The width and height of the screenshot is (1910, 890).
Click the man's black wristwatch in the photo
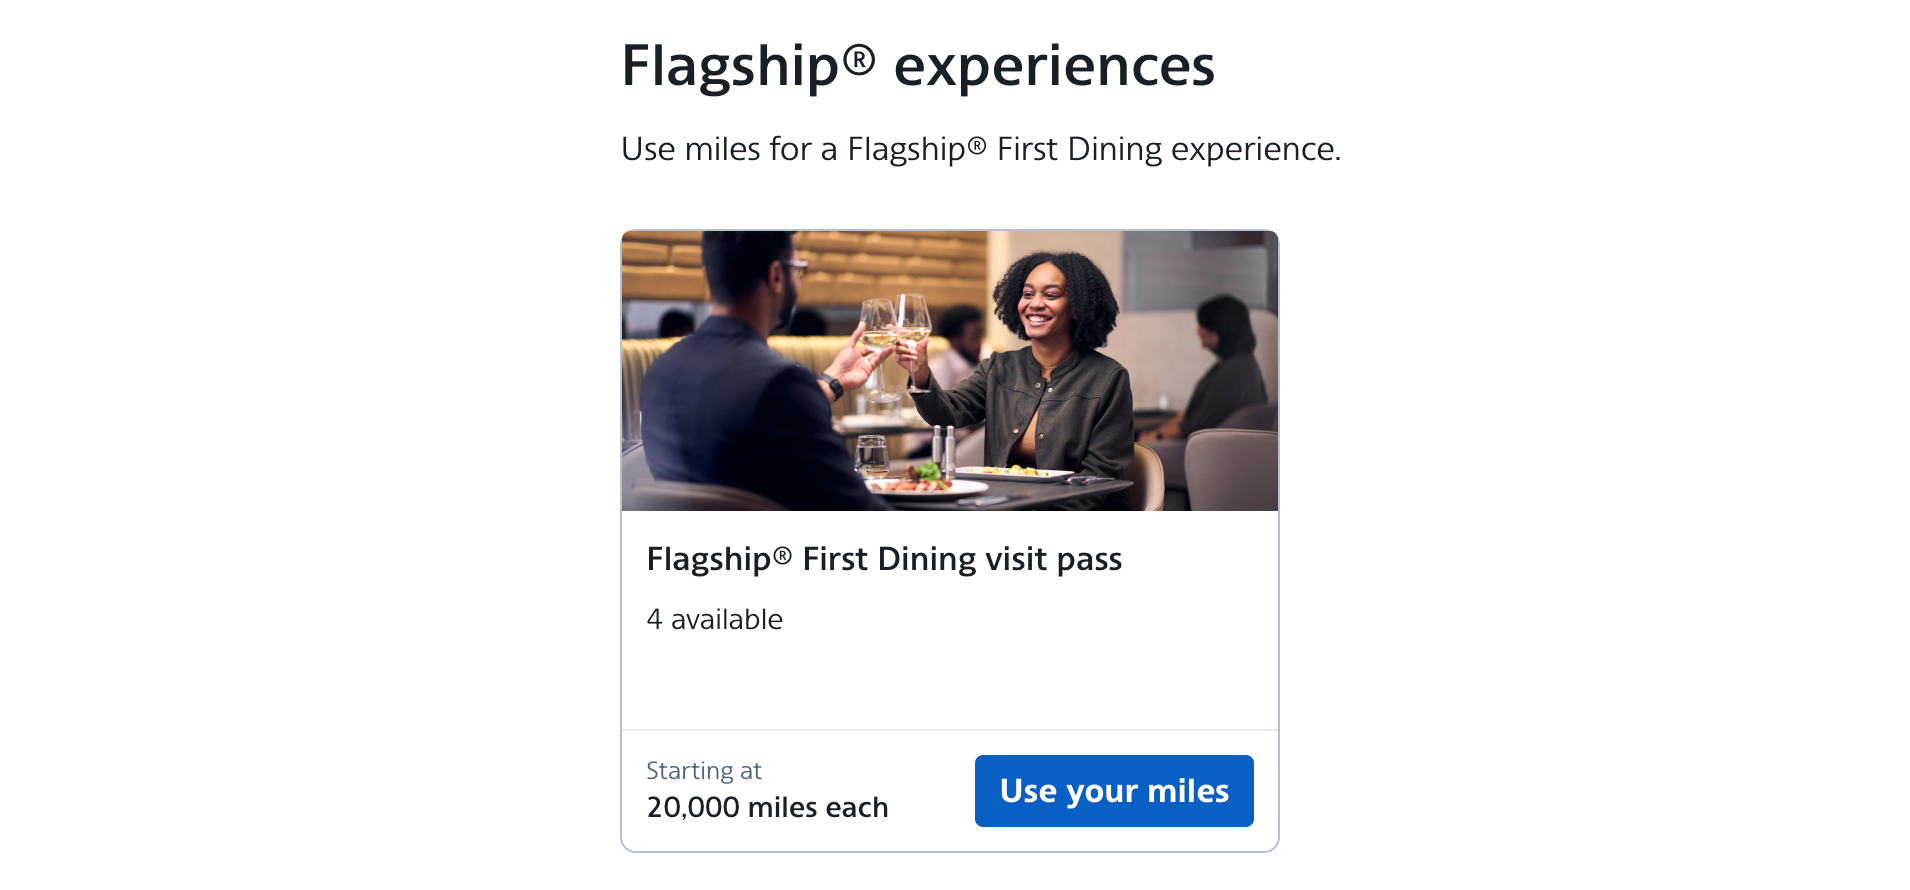[832, 386]
